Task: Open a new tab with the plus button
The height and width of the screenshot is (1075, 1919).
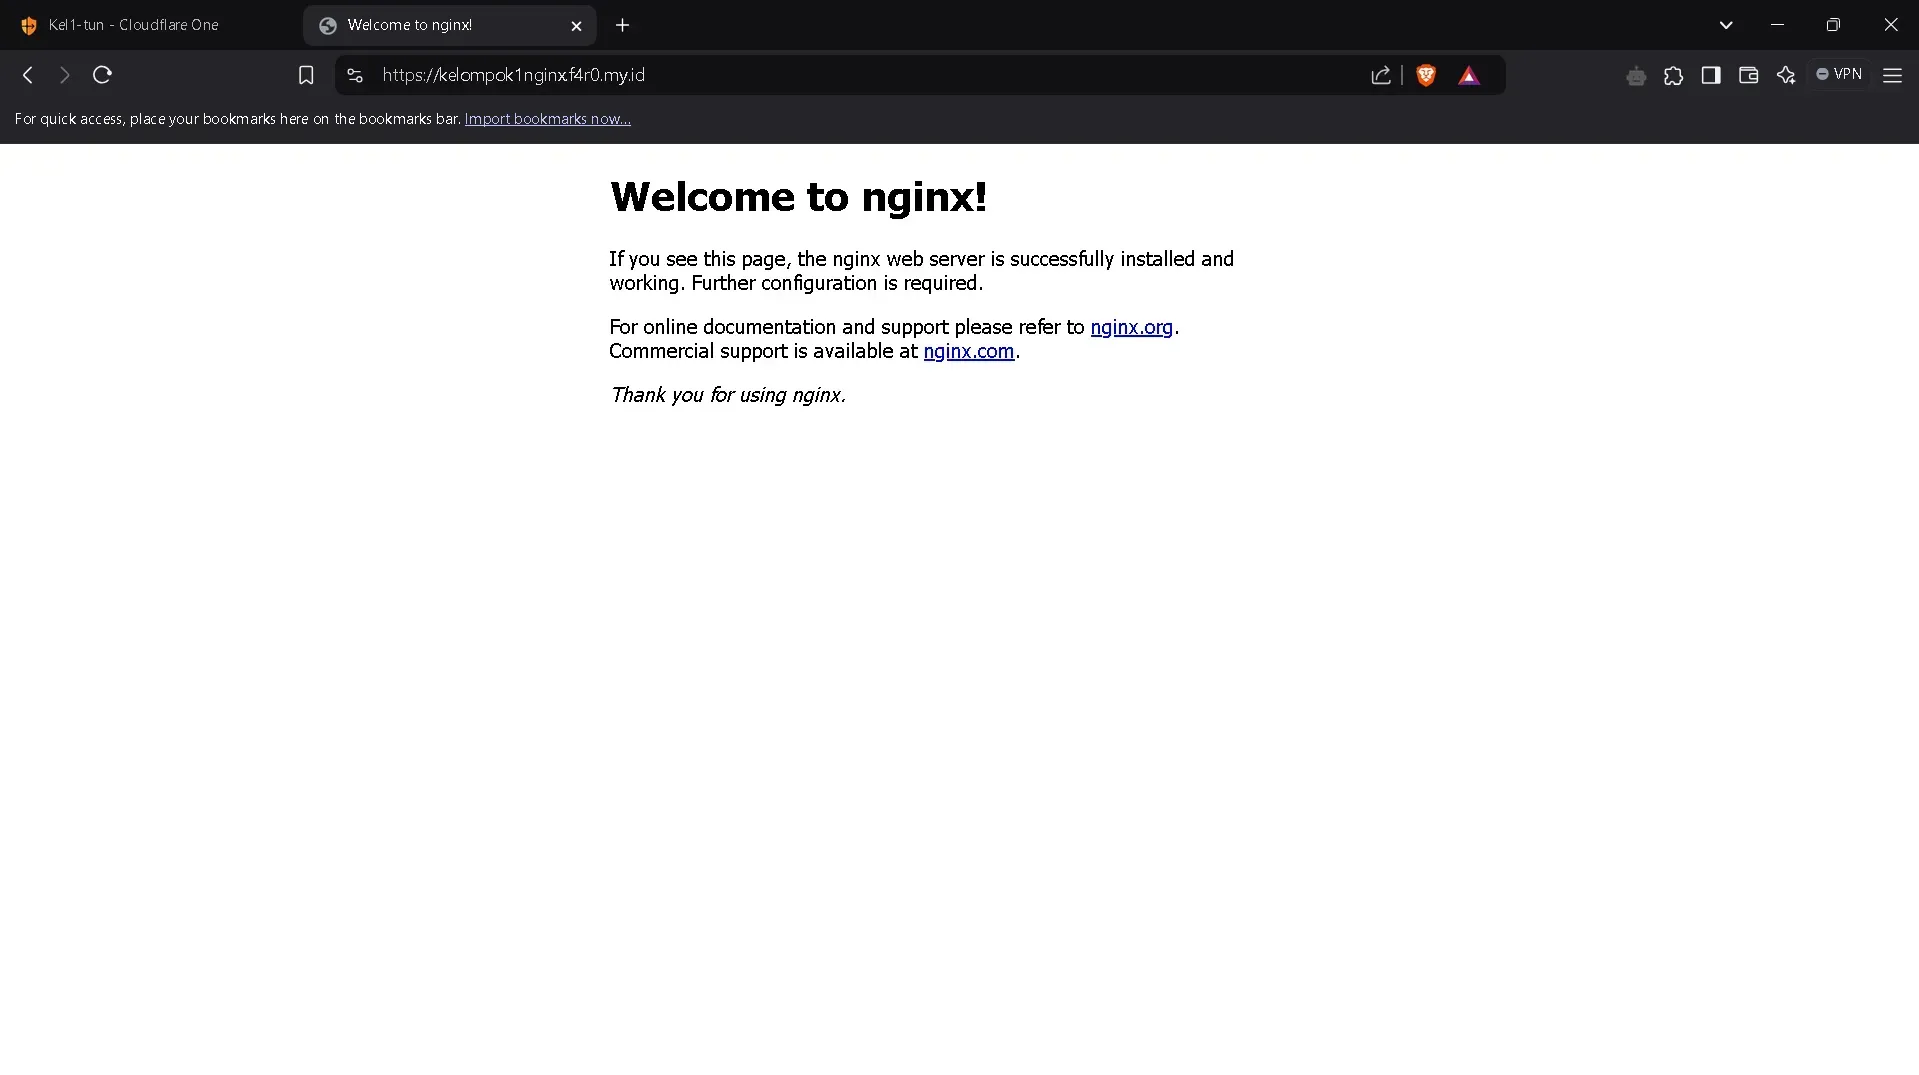Action: [x=623, y=25]
